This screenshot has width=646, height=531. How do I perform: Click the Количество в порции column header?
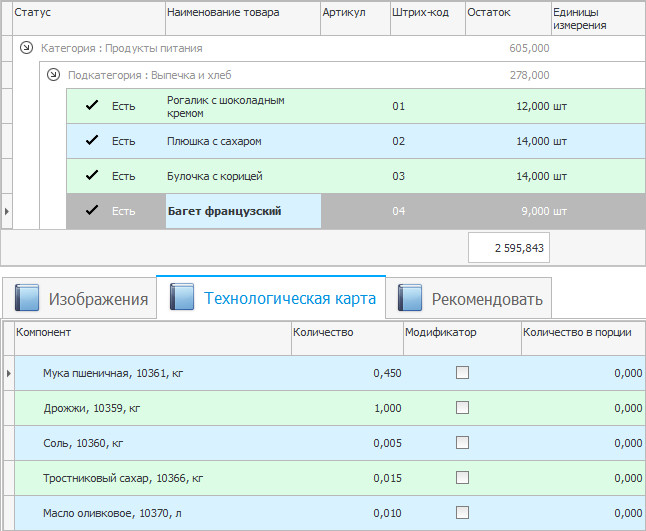(x=583, y=339)
